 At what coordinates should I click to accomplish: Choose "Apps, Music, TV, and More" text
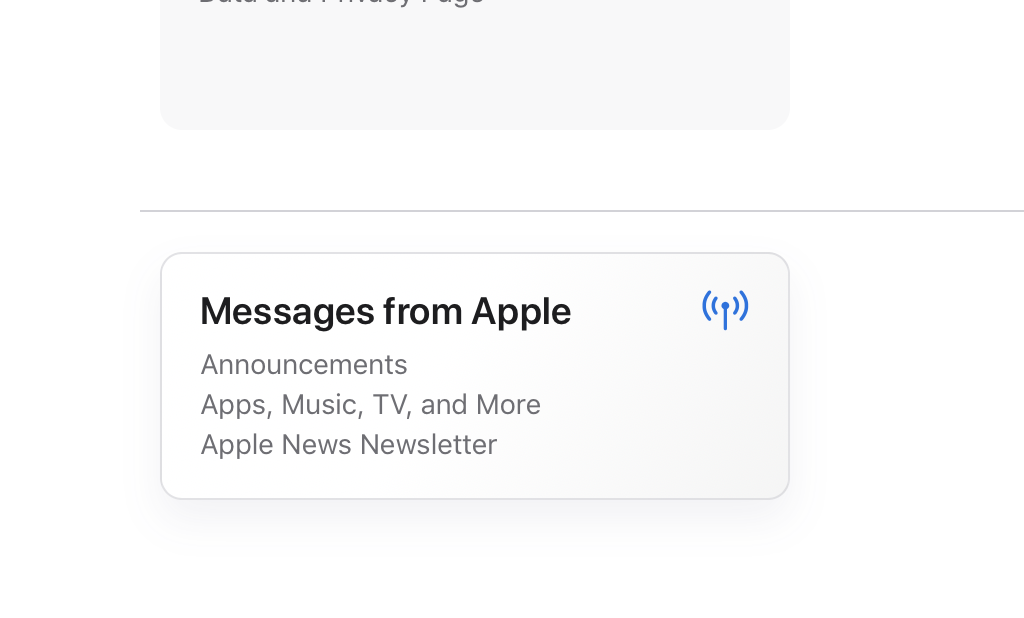(x=370, y=405)
